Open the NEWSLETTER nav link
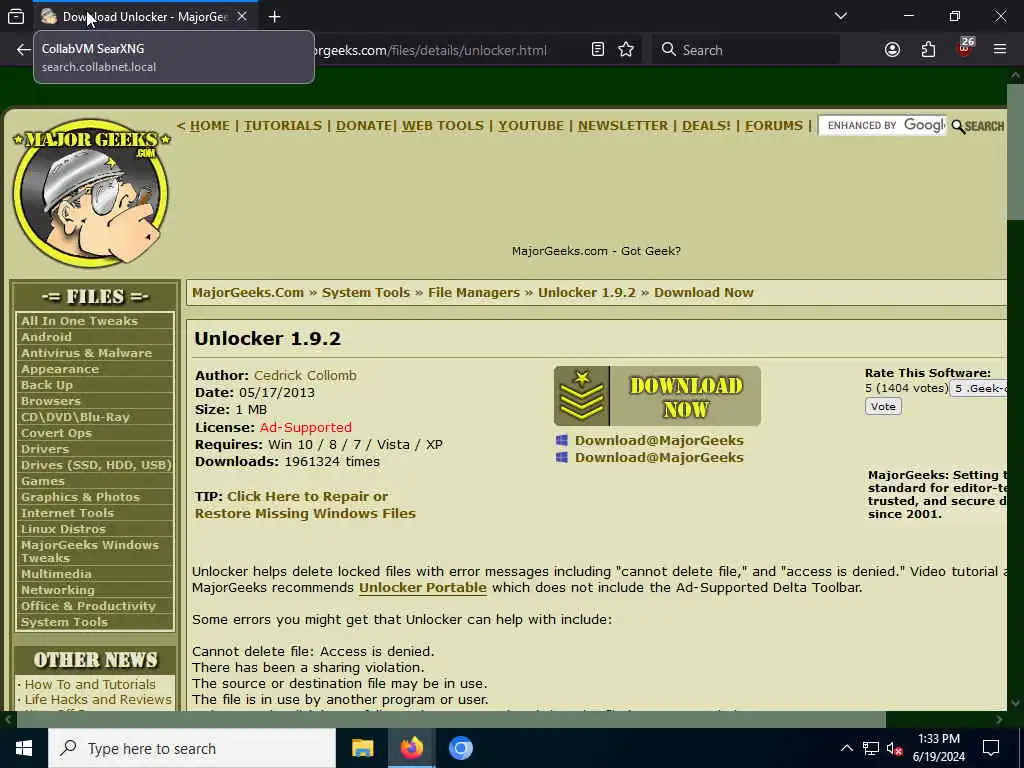 623,125
